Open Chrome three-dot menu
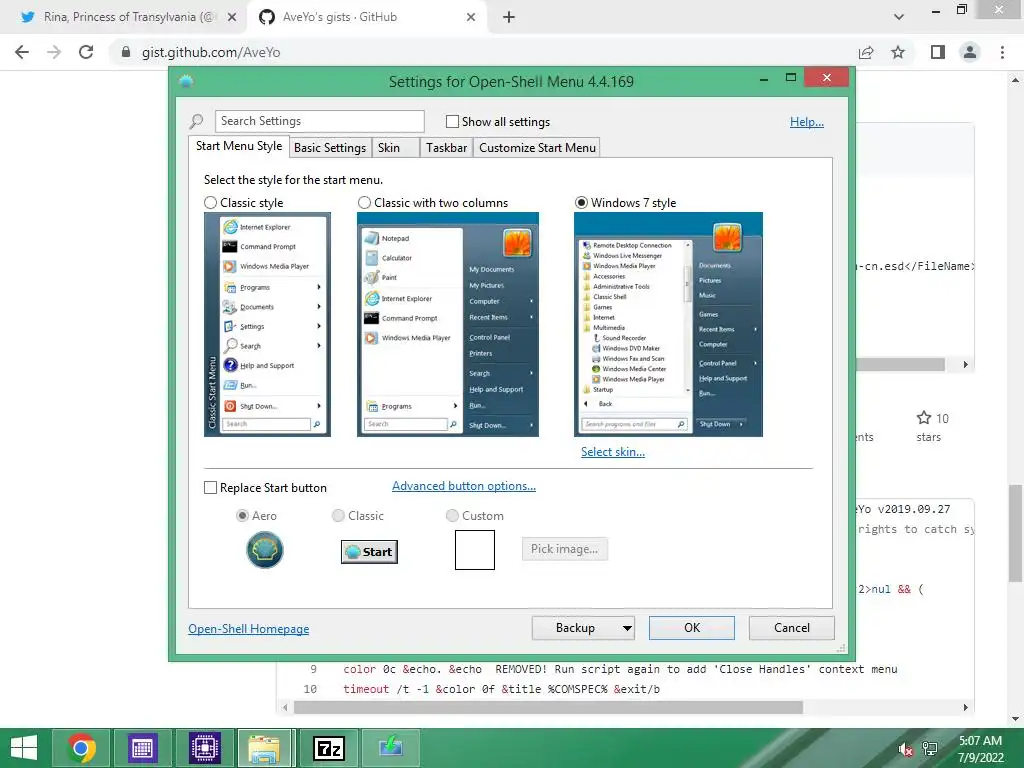Image resolution: width=1024 pixels, height=768 pixels. [x=1002, y=52]
